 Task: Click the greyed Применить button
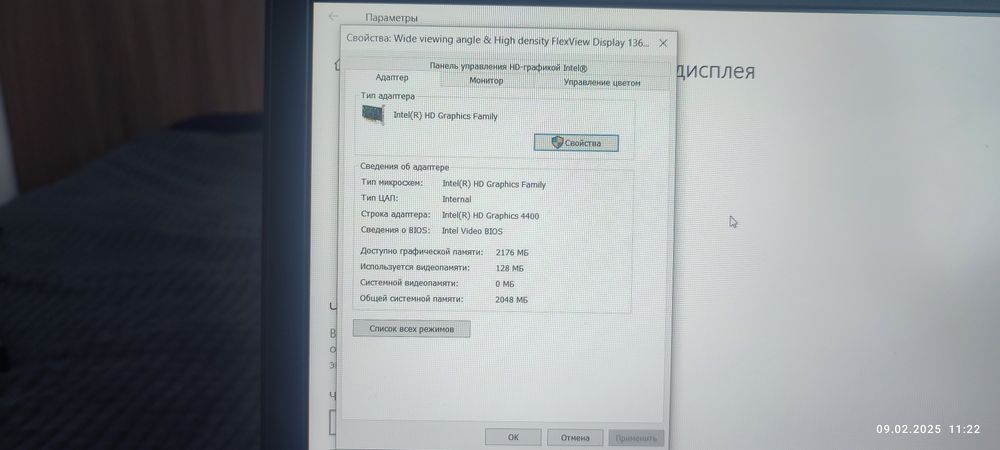point(636,439)
